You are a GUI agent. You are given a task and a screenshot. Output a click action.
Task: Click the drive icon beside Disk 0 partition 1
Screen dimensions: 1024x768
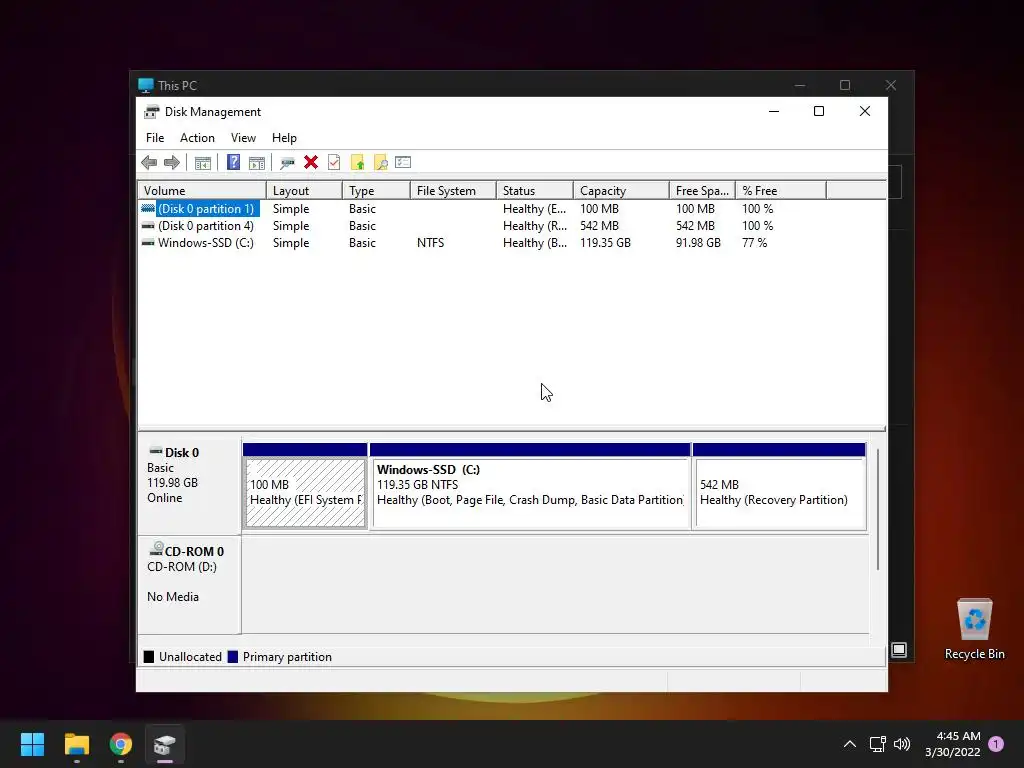[148, 208]
